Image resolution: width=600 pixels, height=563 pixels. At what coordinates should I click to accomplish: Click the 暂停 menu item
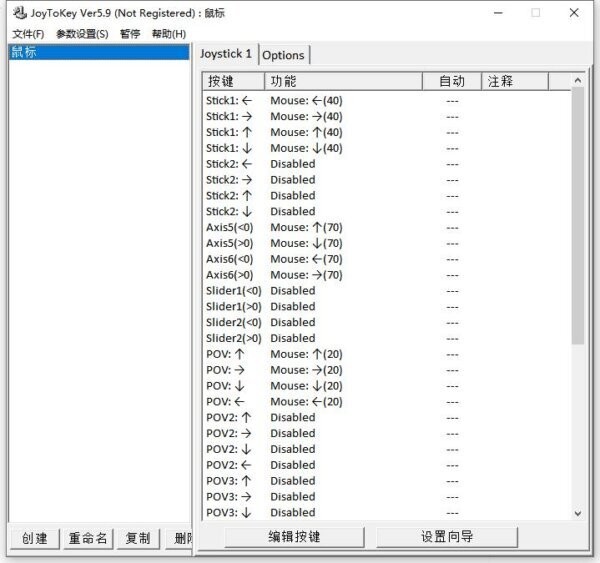(130, 34)
